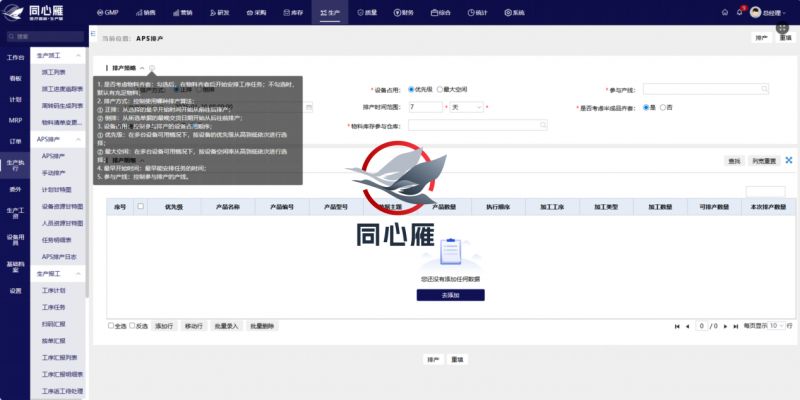The width and height of the screenshot is (800, 400).
Task: Click the home icon in top bar
Action: 724,12
